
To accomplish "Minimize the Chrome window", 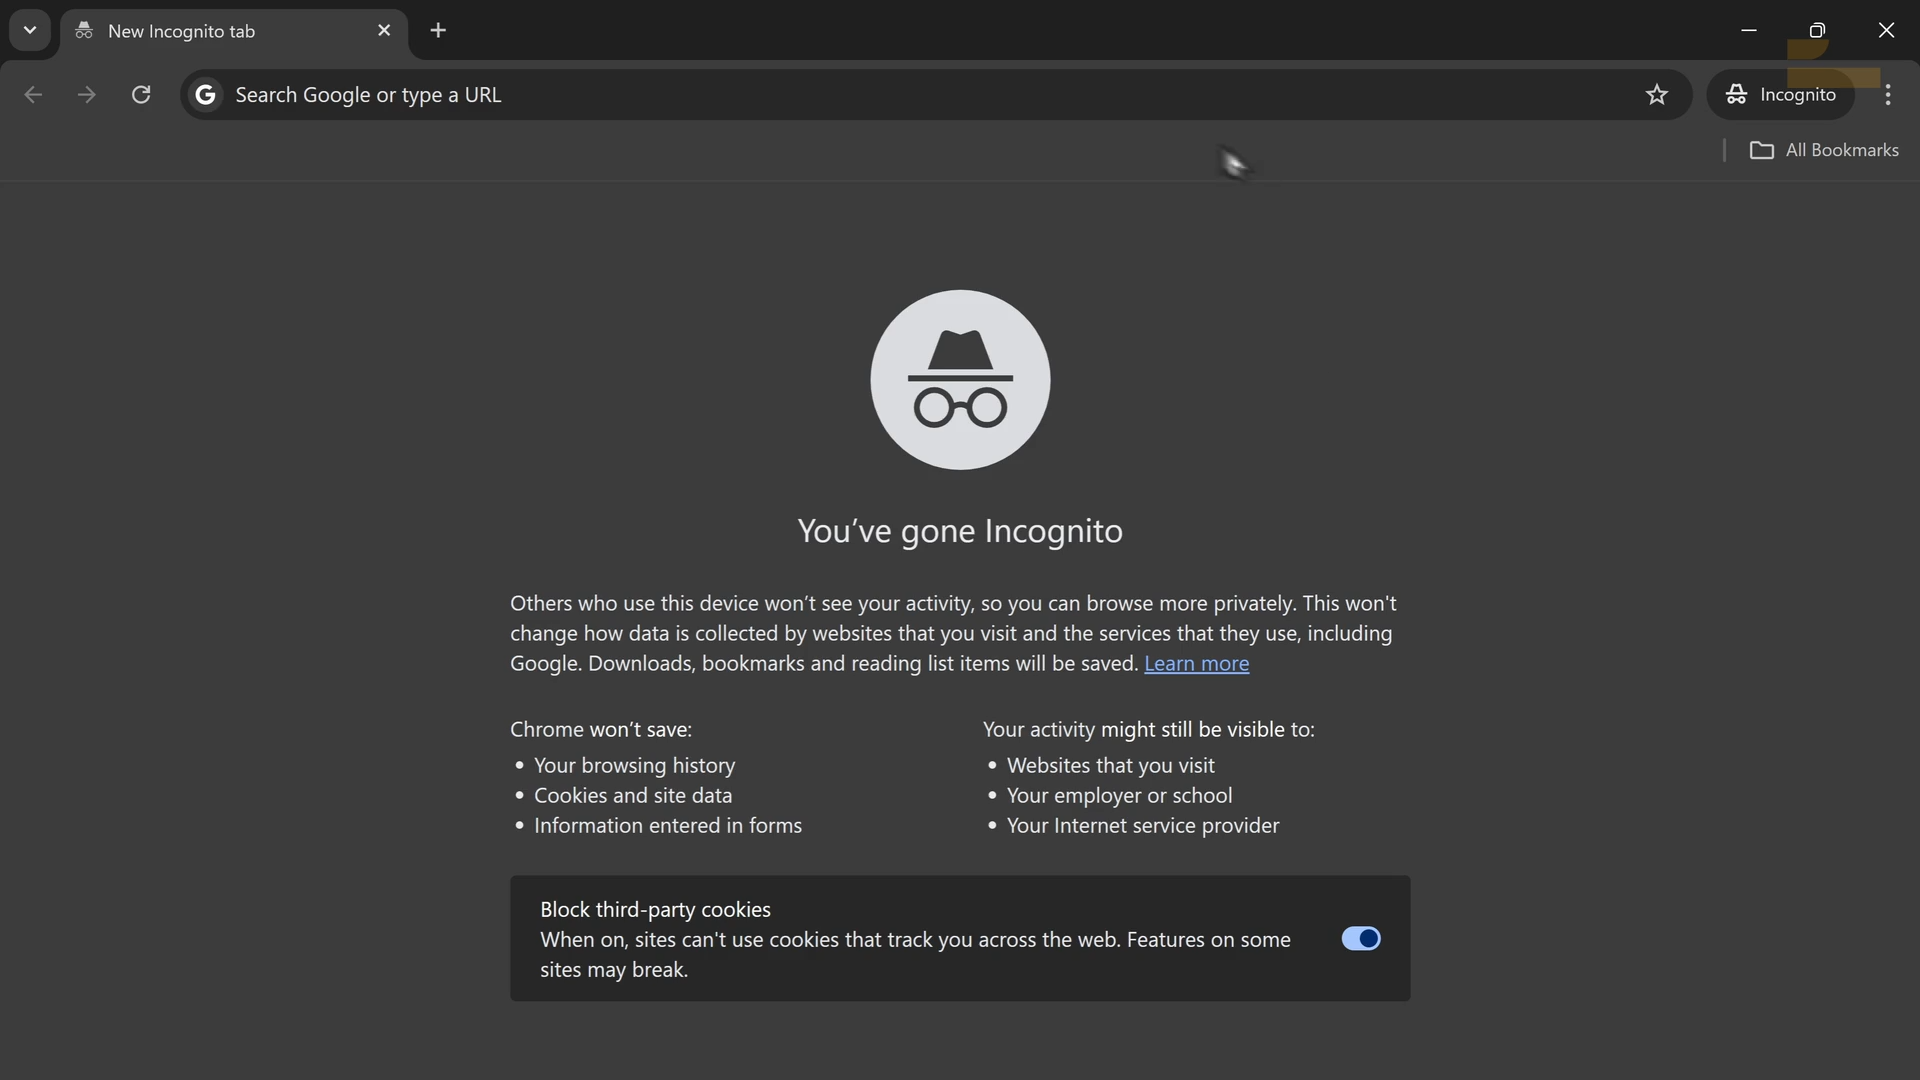I will [1749, 30].
